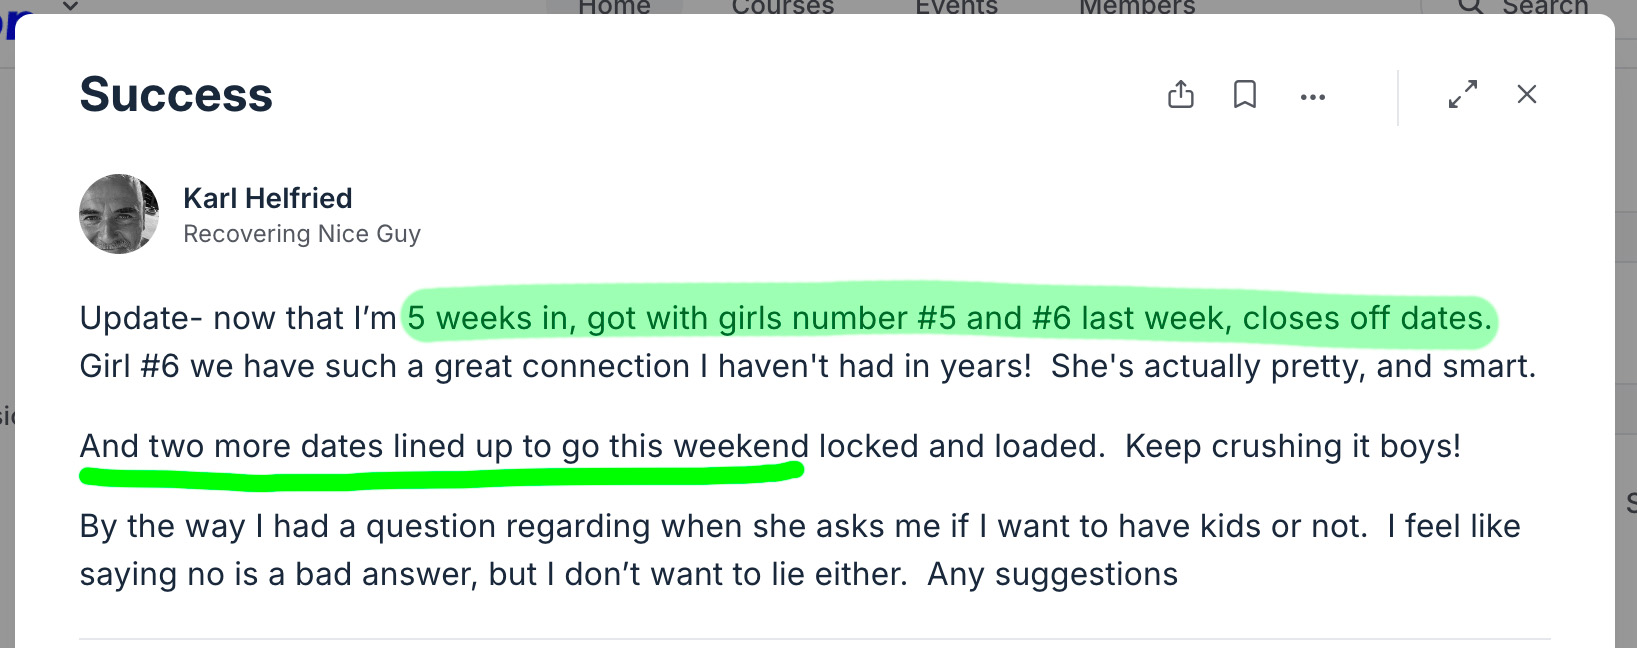This screenshot has width=1637, height=648.
Task: Click the Karl Helfried author name
Action: (x=267, y=198)
